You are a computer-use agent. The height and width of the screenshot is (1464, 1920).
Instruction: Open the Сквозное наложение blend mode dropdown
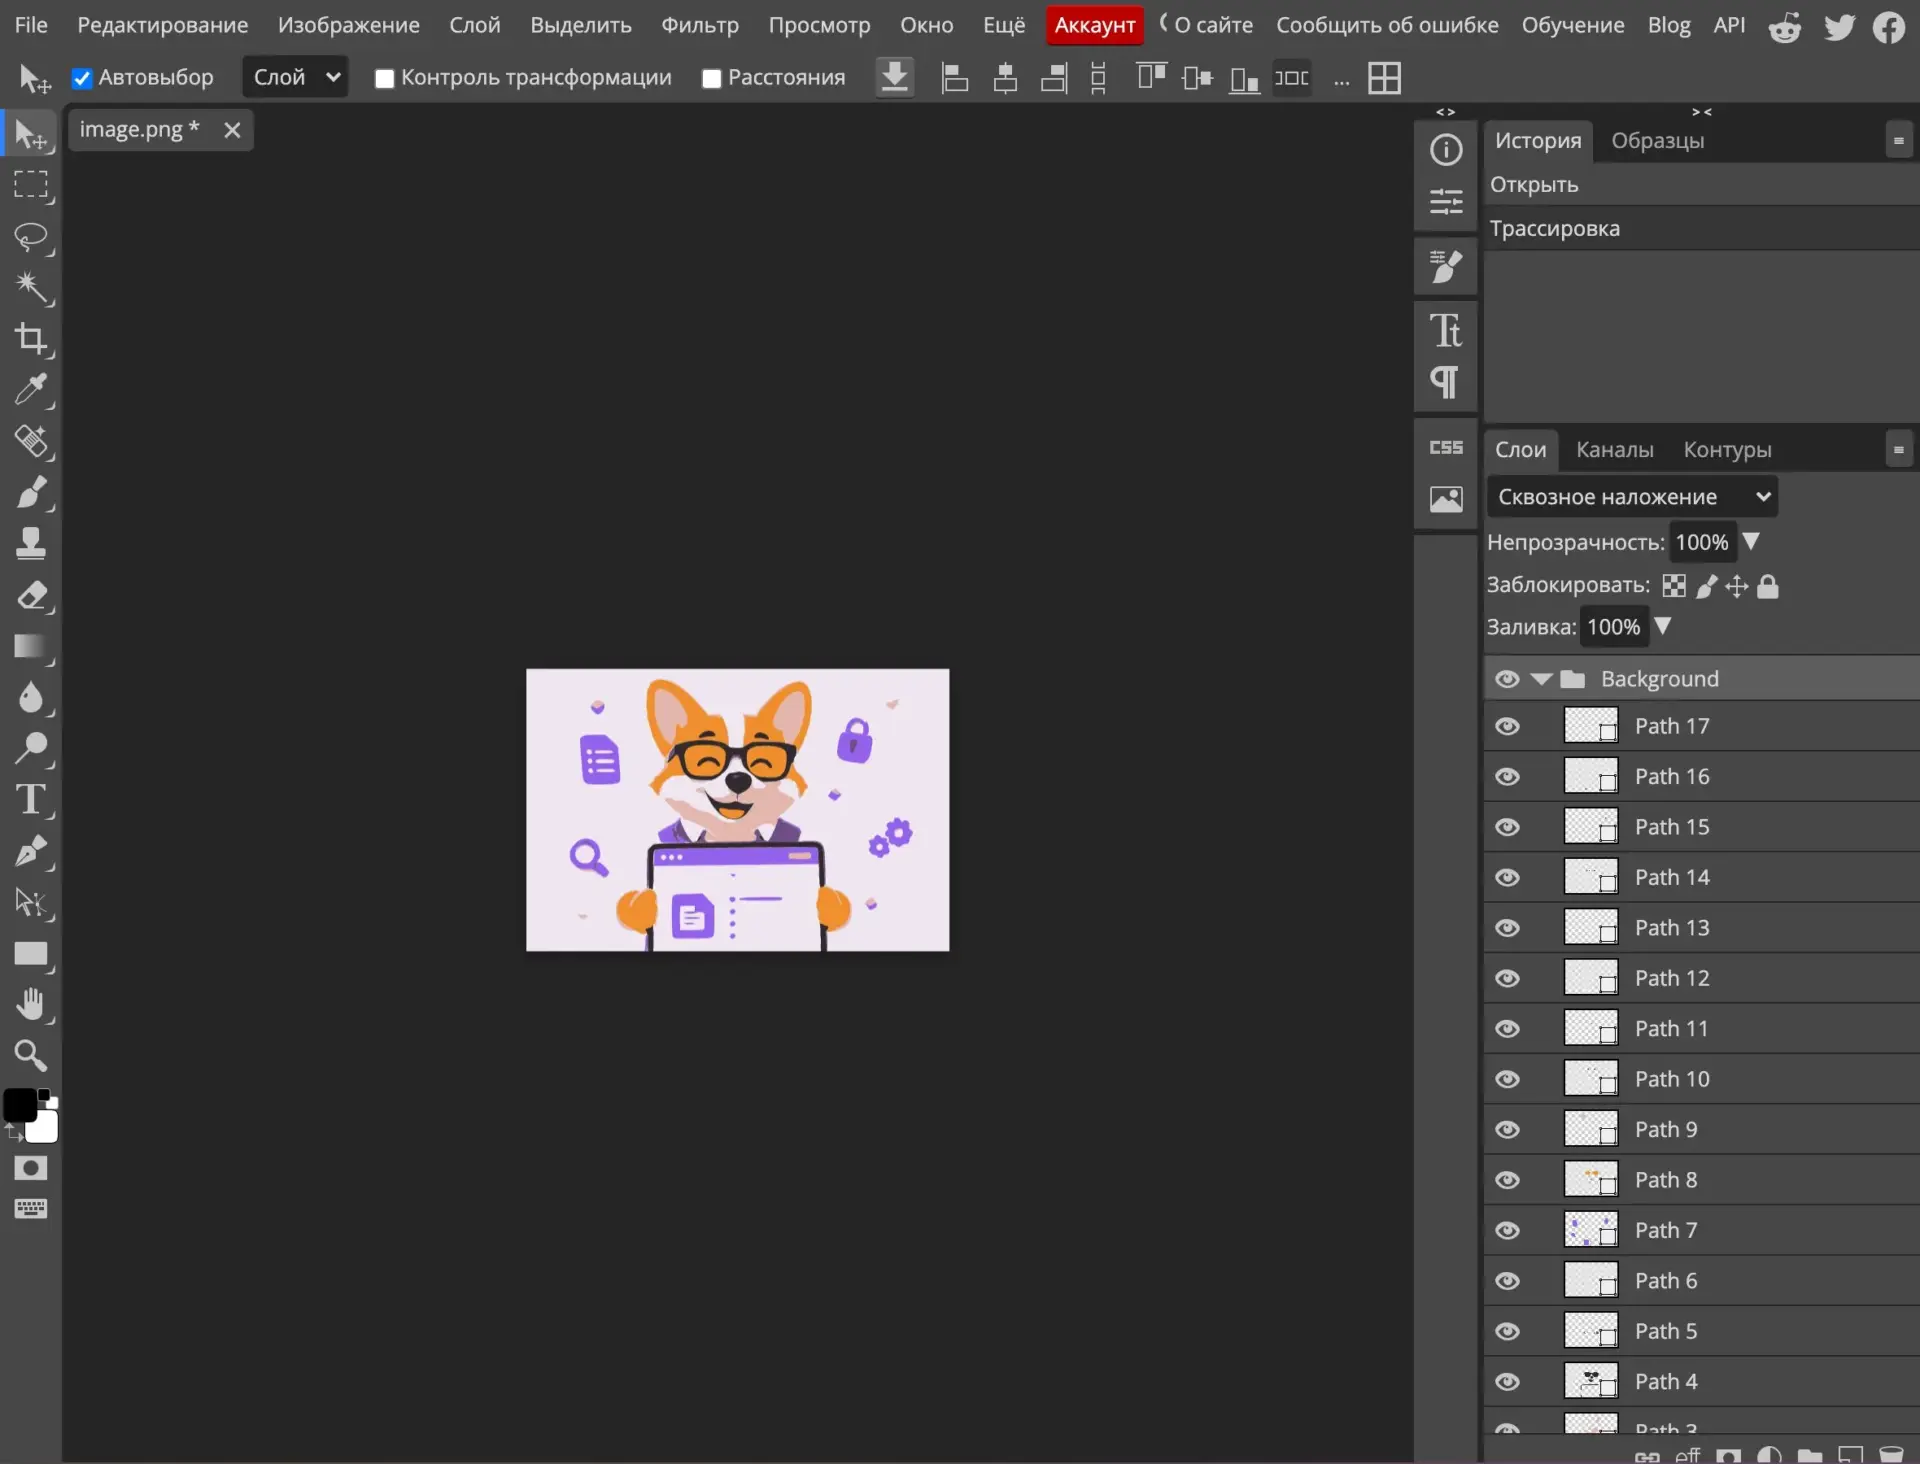tap(1632, 497)
